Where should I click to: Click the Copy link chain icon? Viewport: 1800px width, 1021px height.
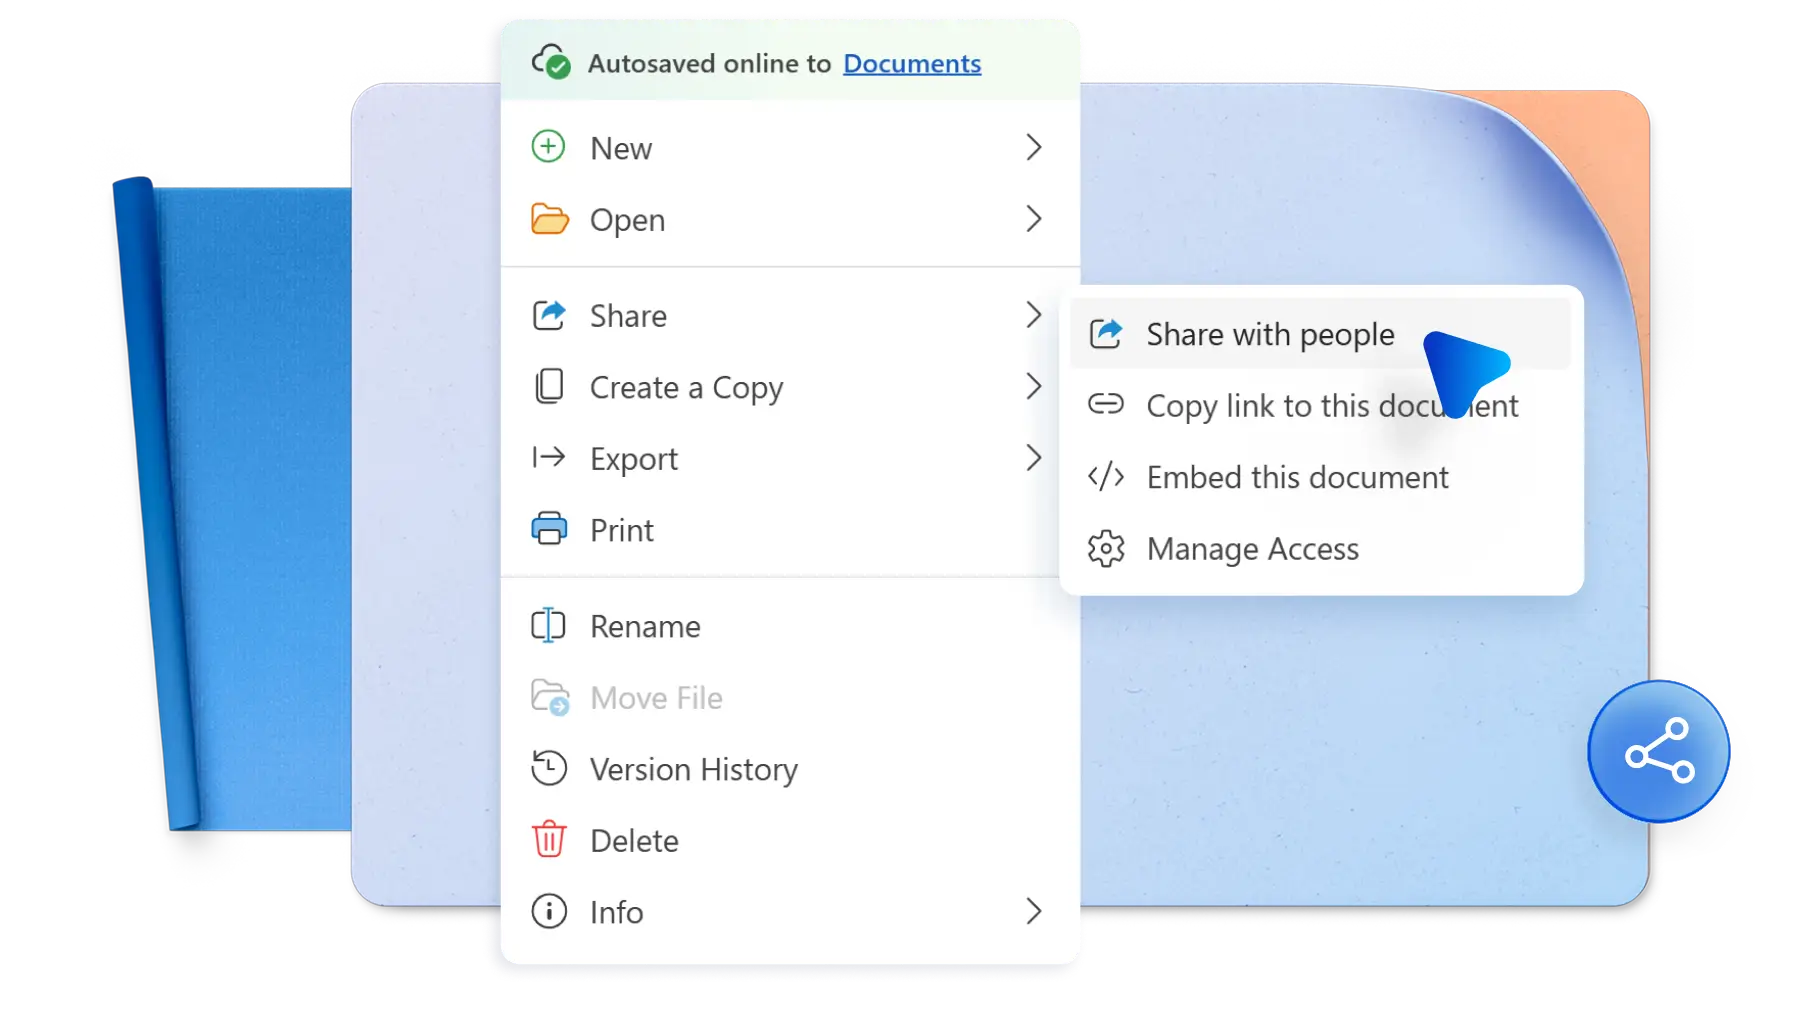tap(1106, 405)
